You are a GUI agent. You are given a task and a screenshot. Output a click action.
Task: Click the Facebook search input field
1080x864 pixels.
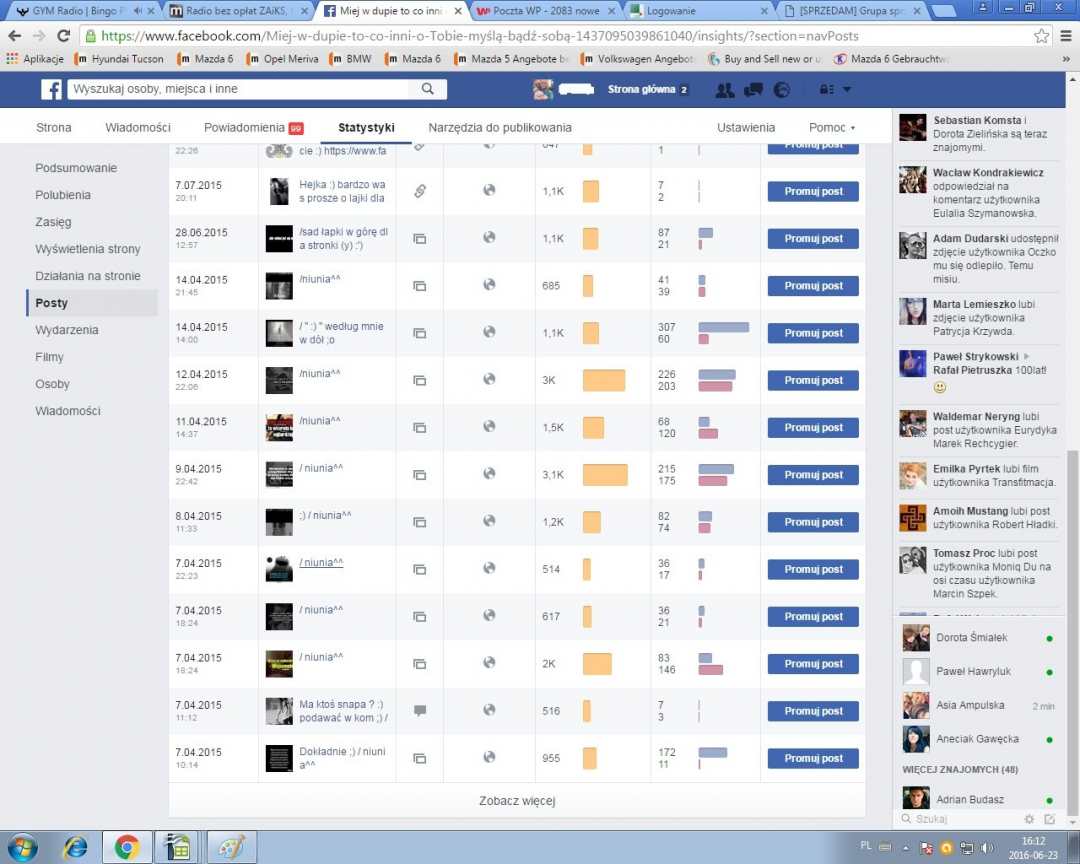pos(238,89)
